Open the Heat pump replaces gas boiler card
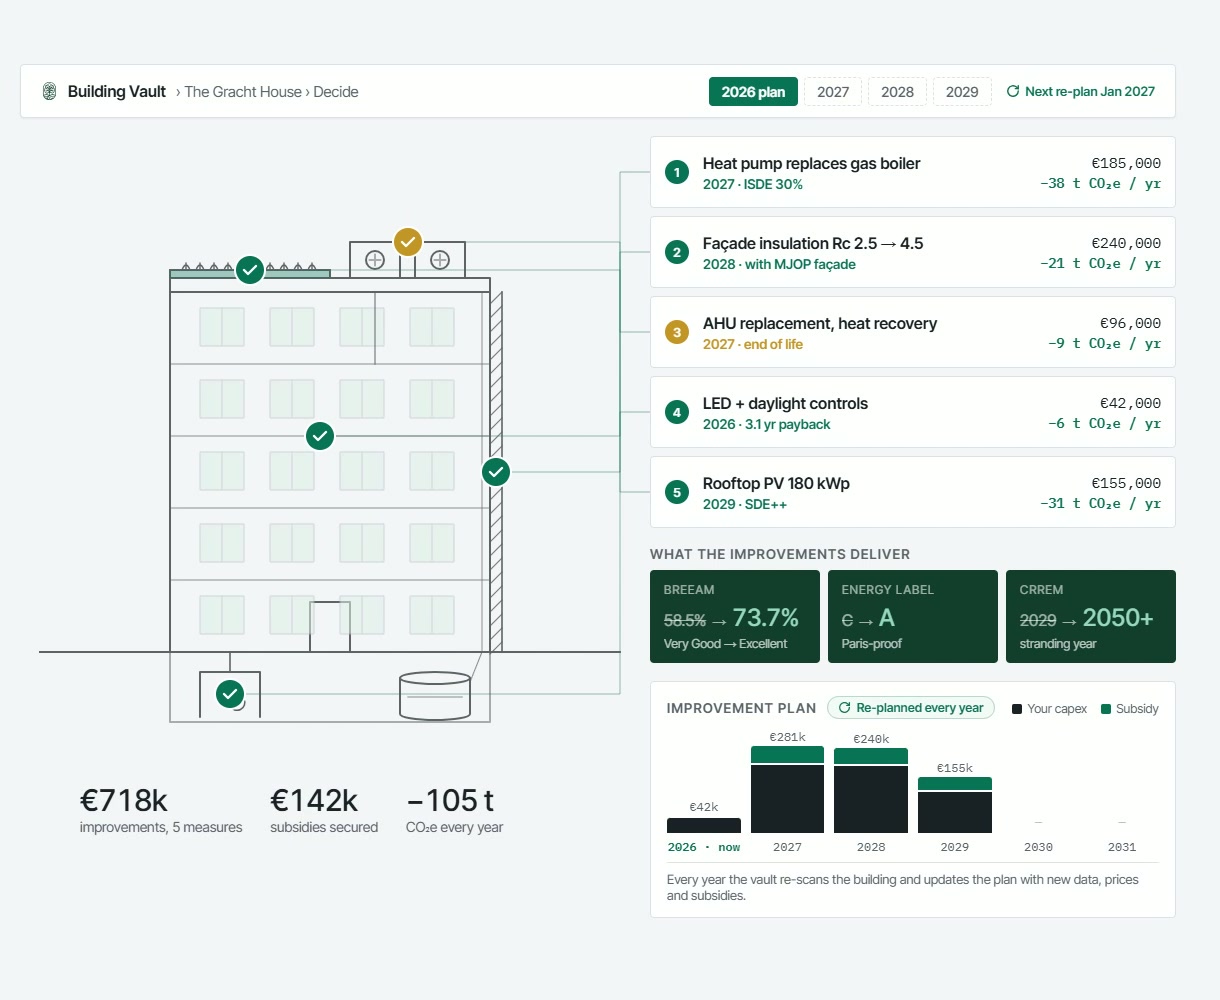This screenshot has height=1000, width=1220. 913,172
